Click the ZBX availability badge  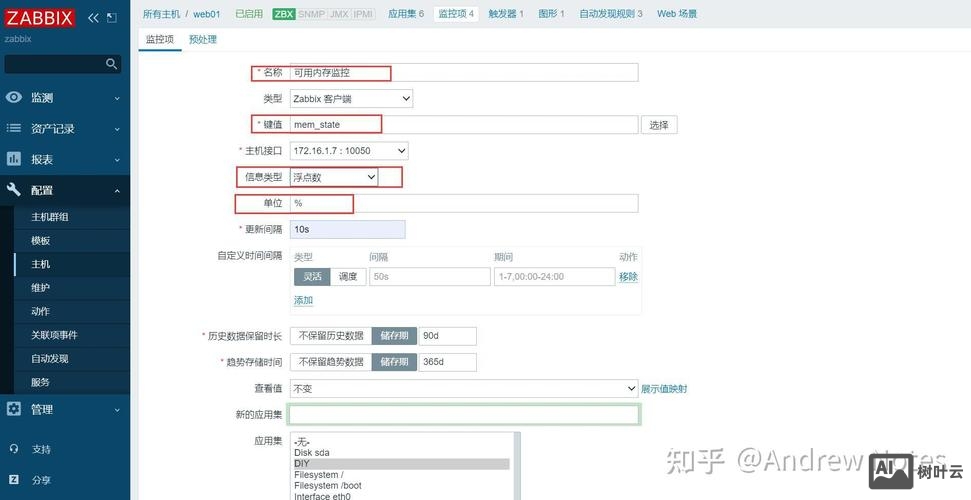(x=284, y=14)
